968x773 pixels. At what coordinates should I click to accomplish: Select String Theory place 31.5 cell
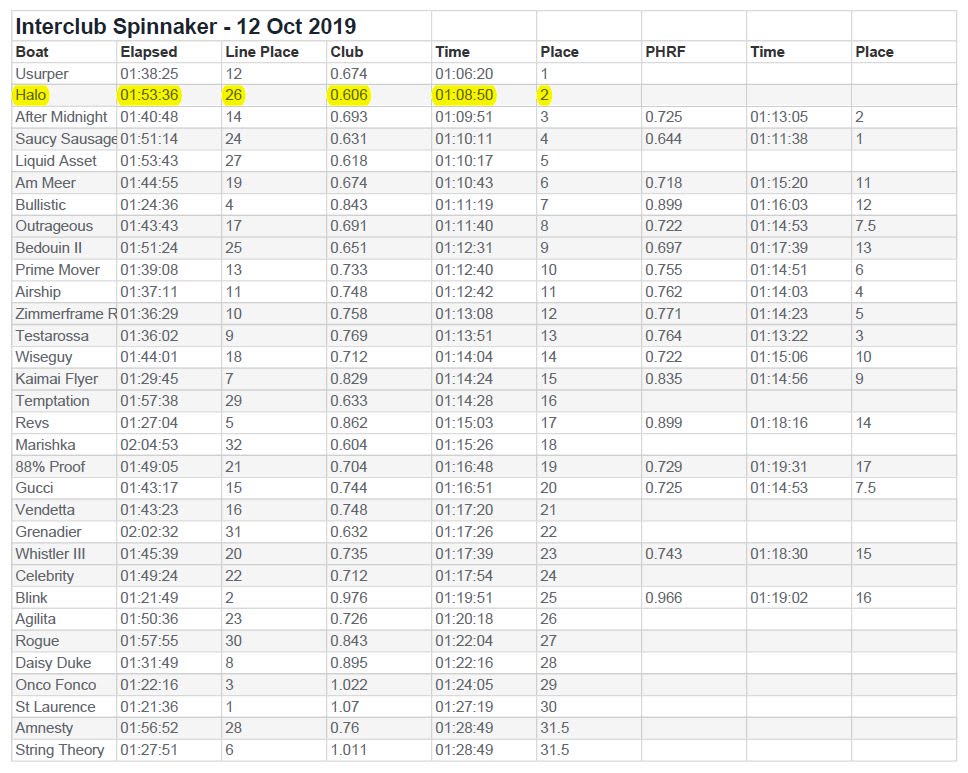[x=589, y=750]
